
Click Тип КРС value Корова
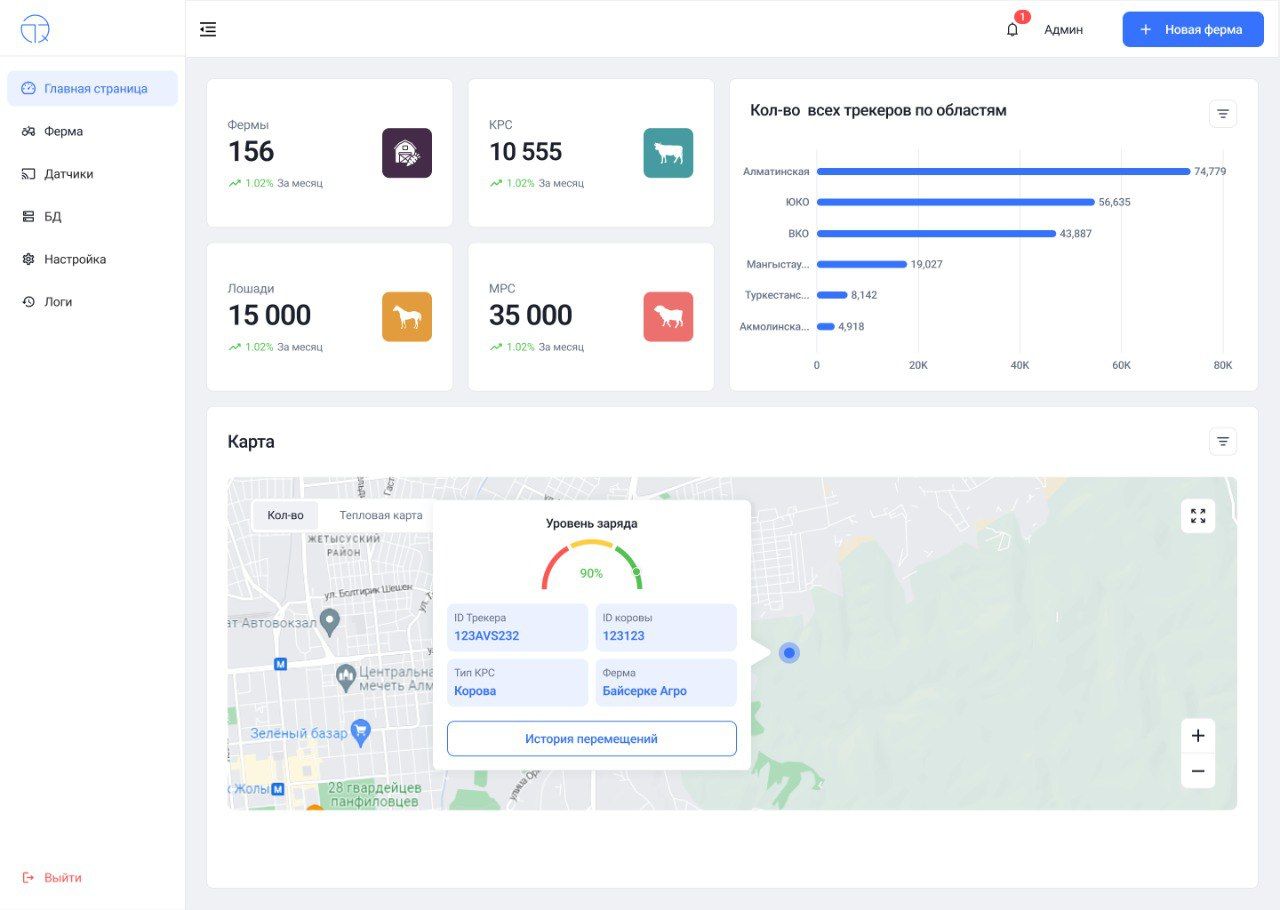(475, 691)
